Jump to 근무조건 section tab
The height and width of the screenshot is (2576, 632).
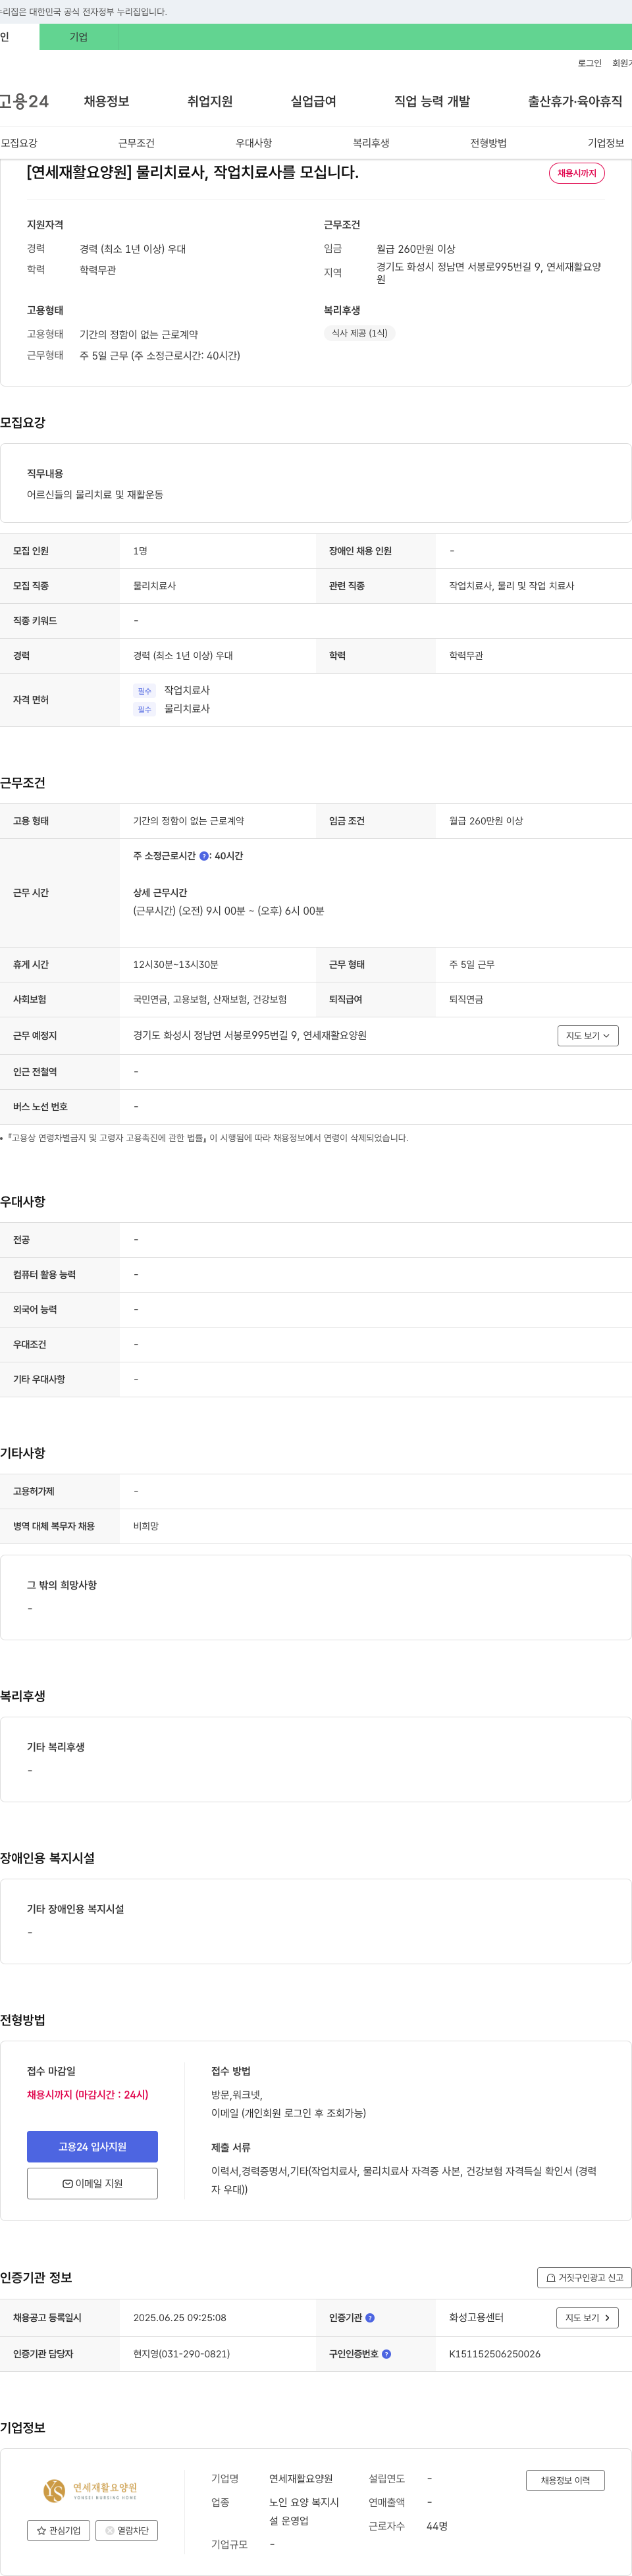136,143
